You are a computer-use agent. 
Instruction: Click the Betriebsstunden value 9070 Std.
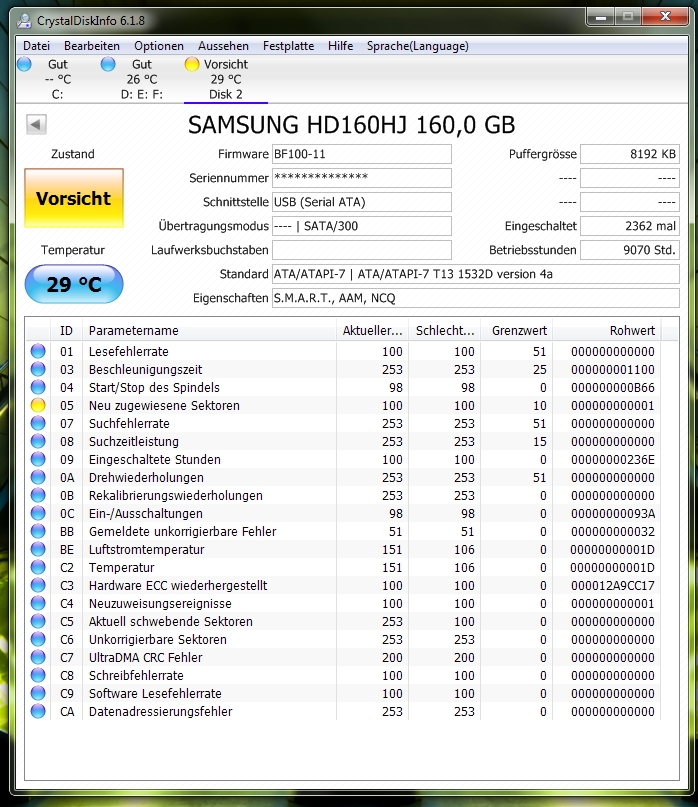tap(630, 250)
